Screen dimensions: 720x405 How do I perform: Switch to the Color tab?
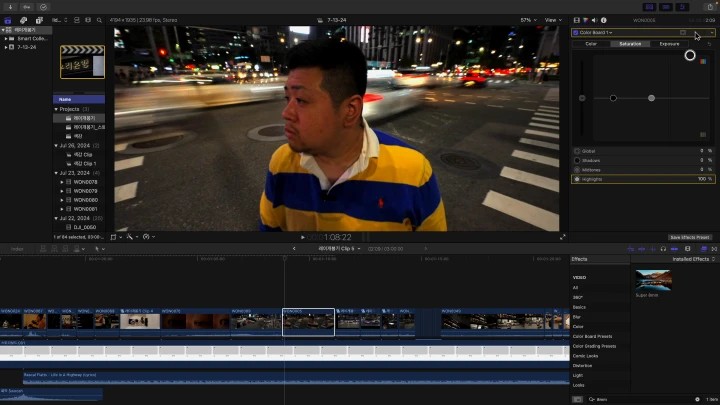click(x=591, y=44)
